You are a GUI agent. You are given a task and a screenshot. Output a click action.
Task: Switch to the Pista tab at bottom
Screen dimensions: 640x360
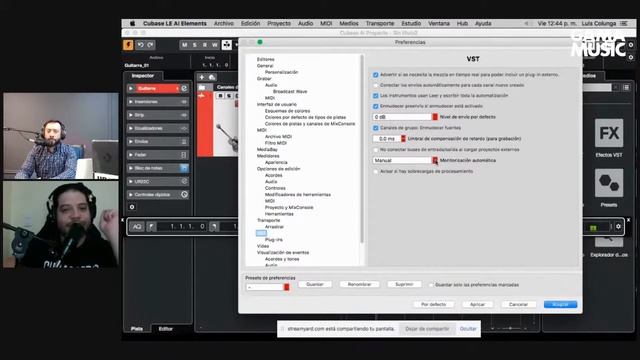(x=137, y=329)
